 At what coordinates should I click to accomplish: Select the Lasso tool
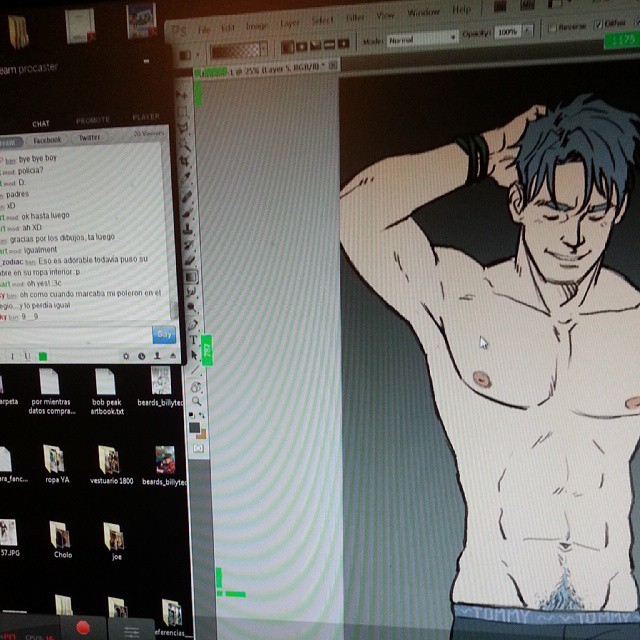pyautogui.click(x=182, y=128)
